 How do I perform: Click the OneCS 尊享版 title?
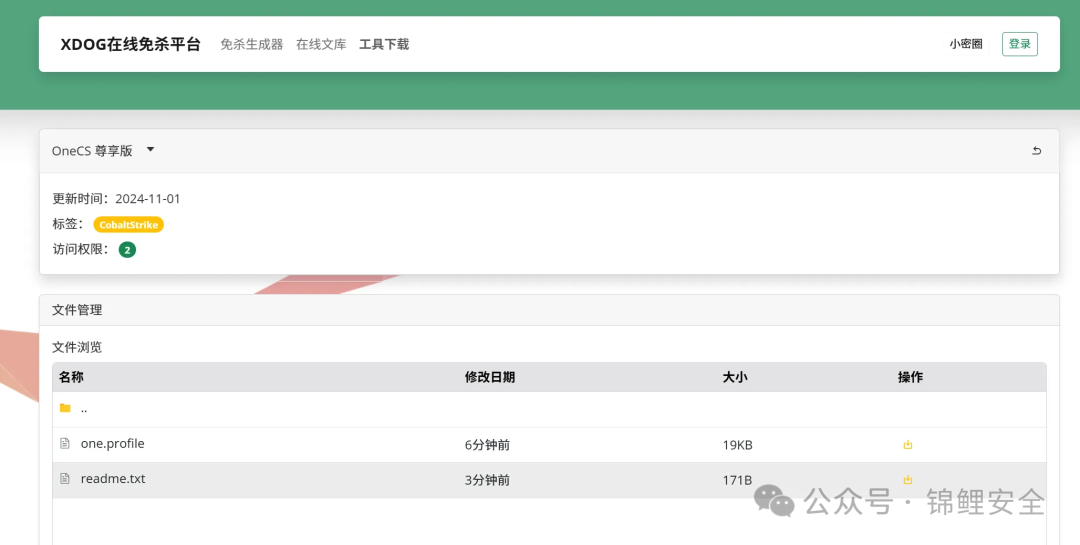click(92, 151)
